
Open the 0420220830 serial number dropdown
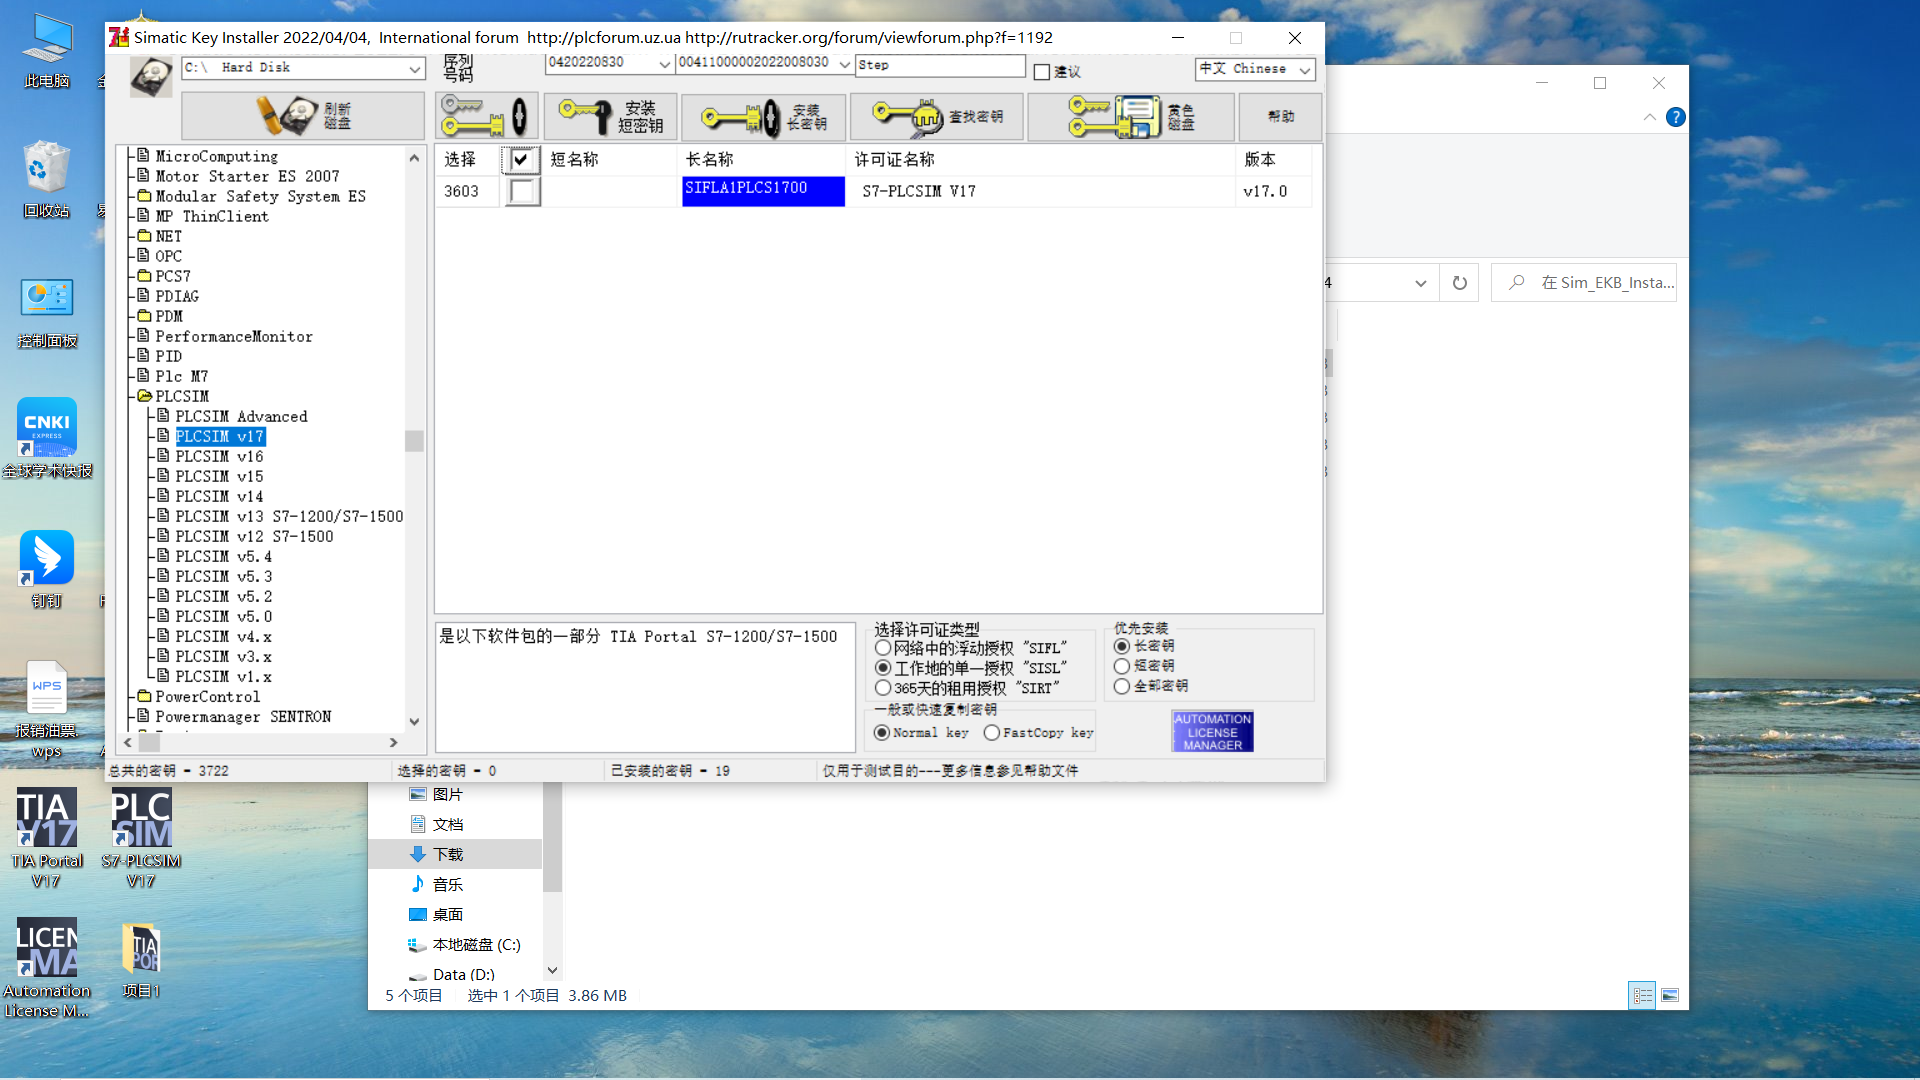664,64
